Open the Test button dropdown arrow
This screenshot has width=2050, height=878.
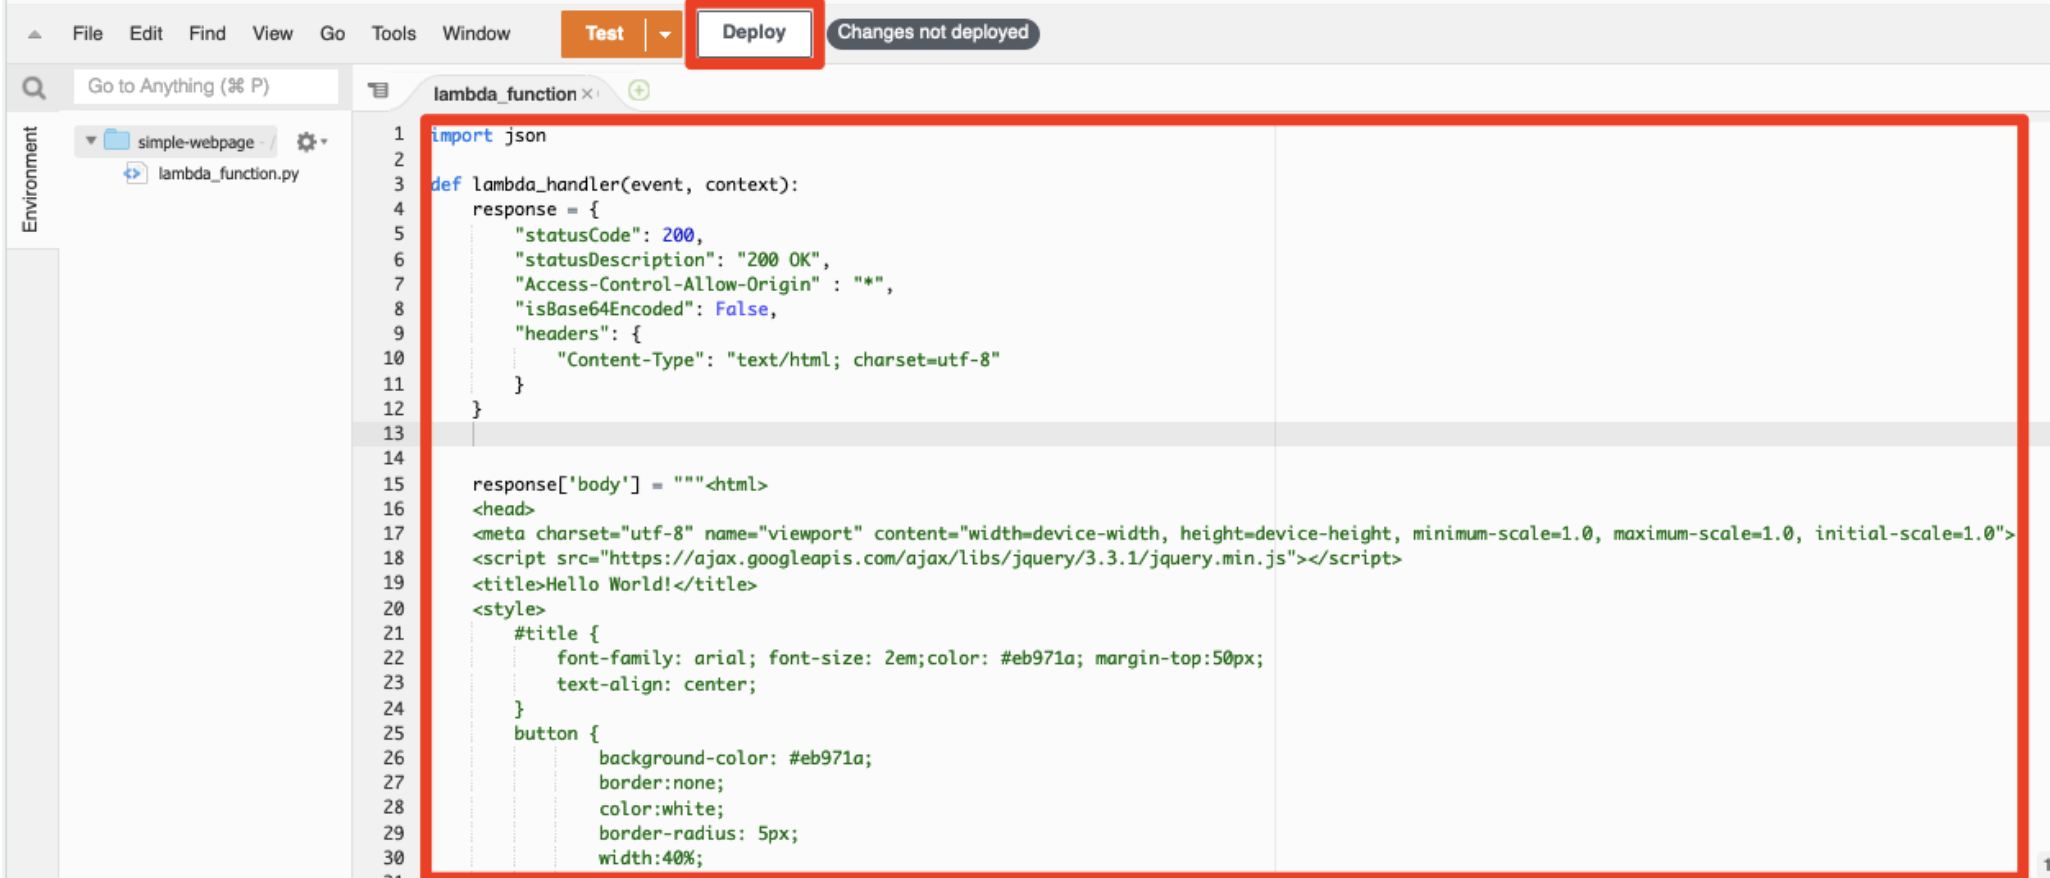(665, 34)
